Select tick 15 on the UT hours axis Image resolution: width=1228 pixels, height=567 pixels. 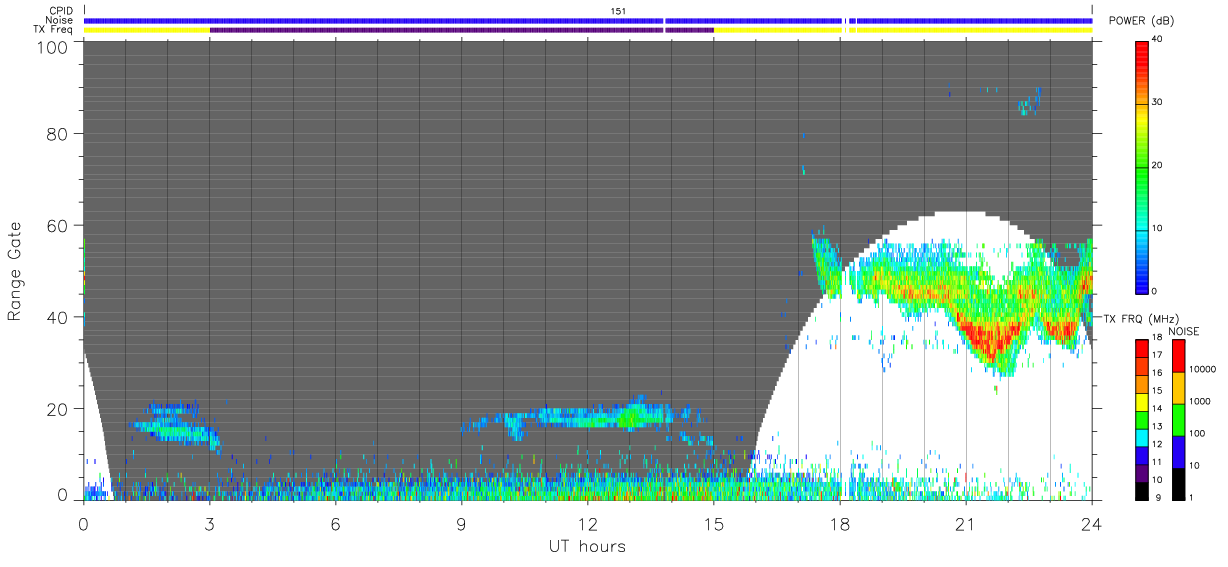[x=713, y=523]
